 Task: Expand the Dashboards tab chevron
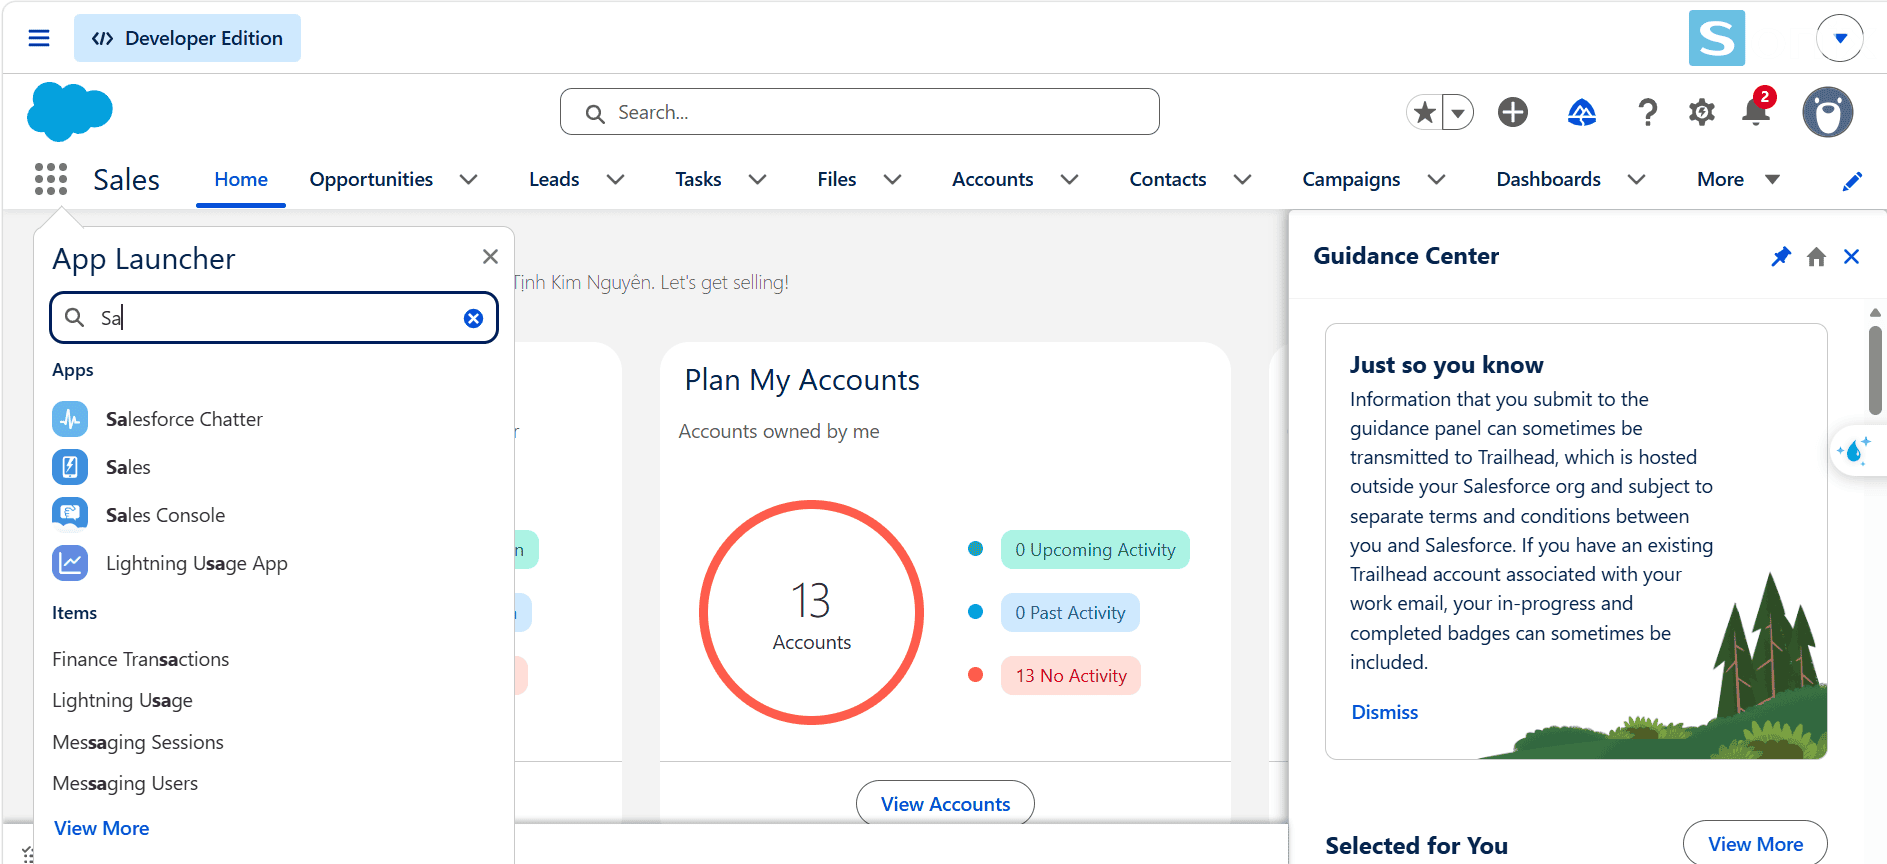tap(1636, 180)
